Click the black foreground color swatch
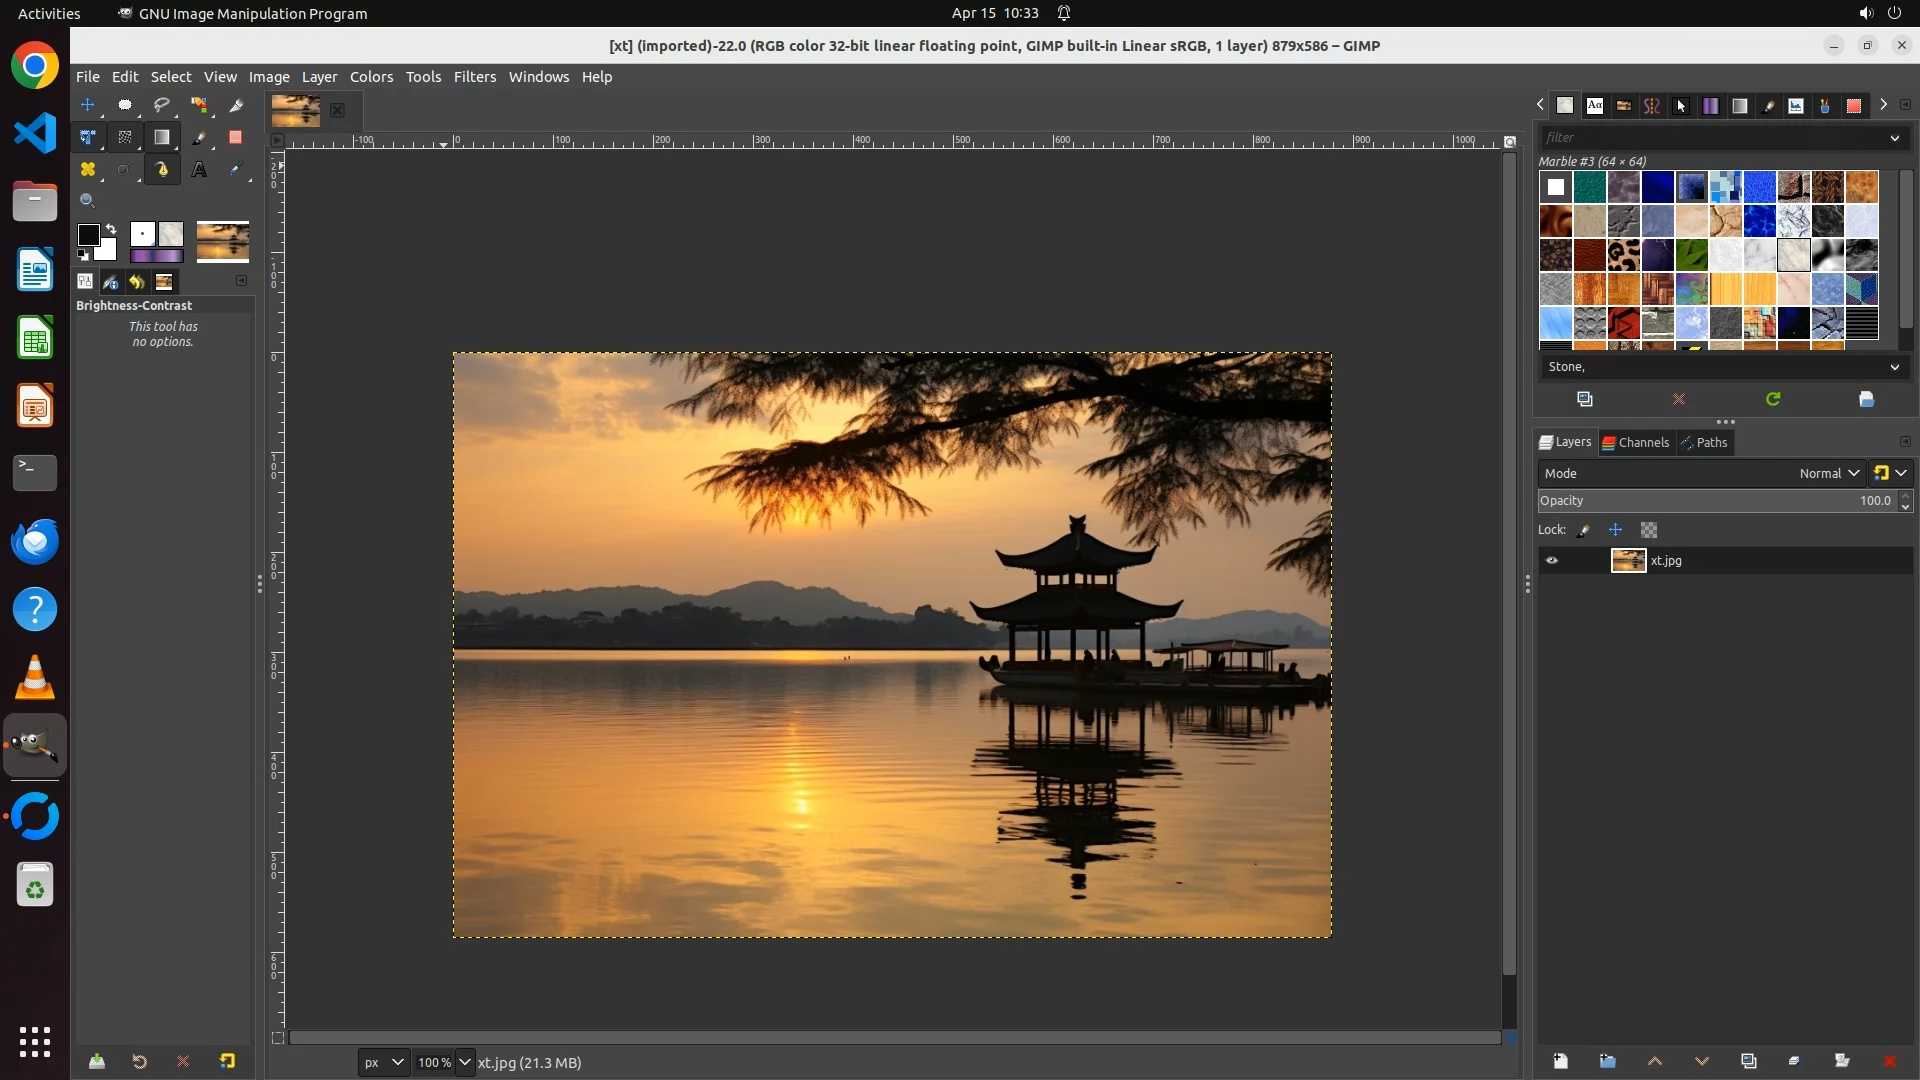The image size is (1920, 1080). click(88, 234)
